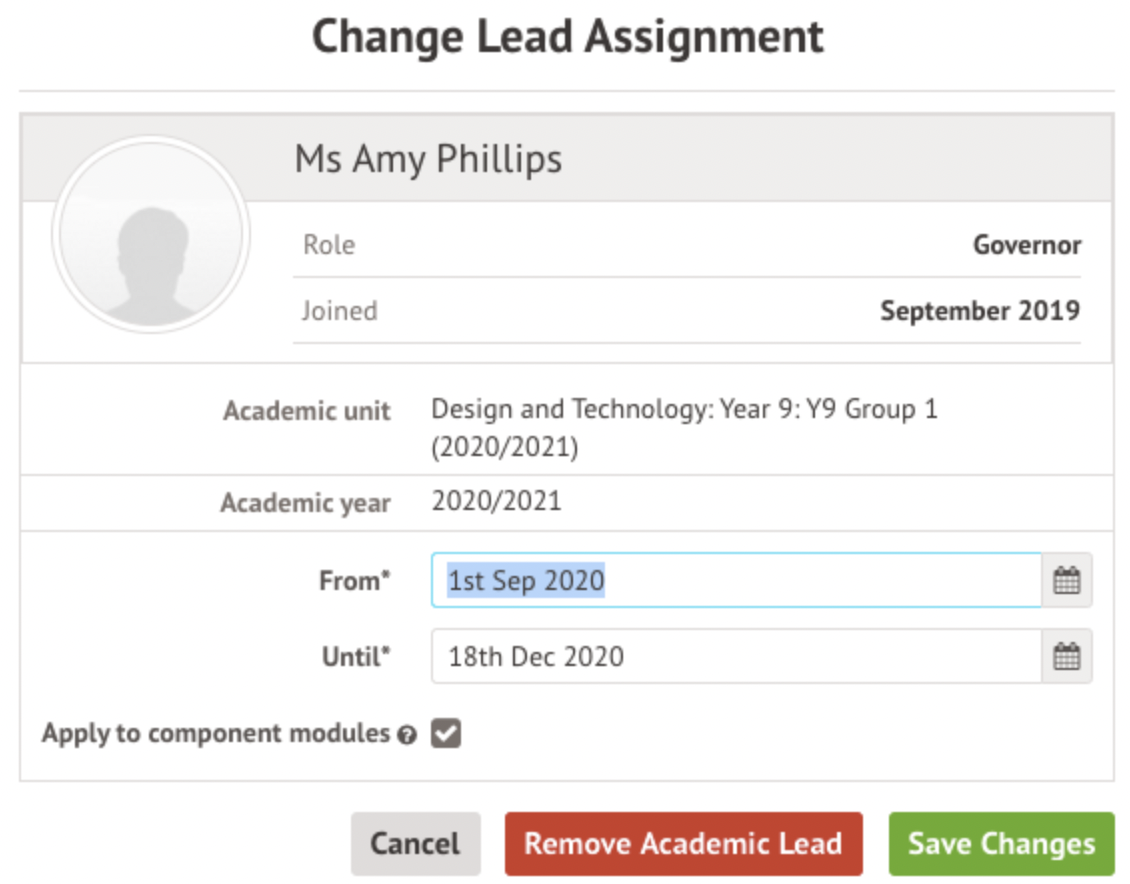
Task: Click the Change Lead Assignment heading
Action: coord(567,38)
